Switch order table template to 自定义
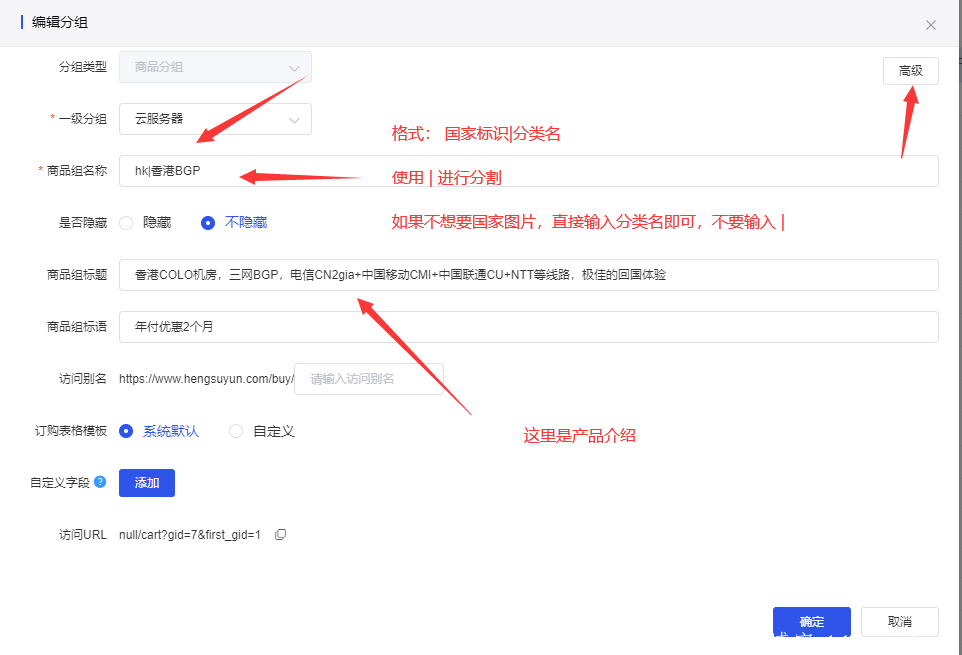Viewport: 962px width, 655px height. pos(236,431)
